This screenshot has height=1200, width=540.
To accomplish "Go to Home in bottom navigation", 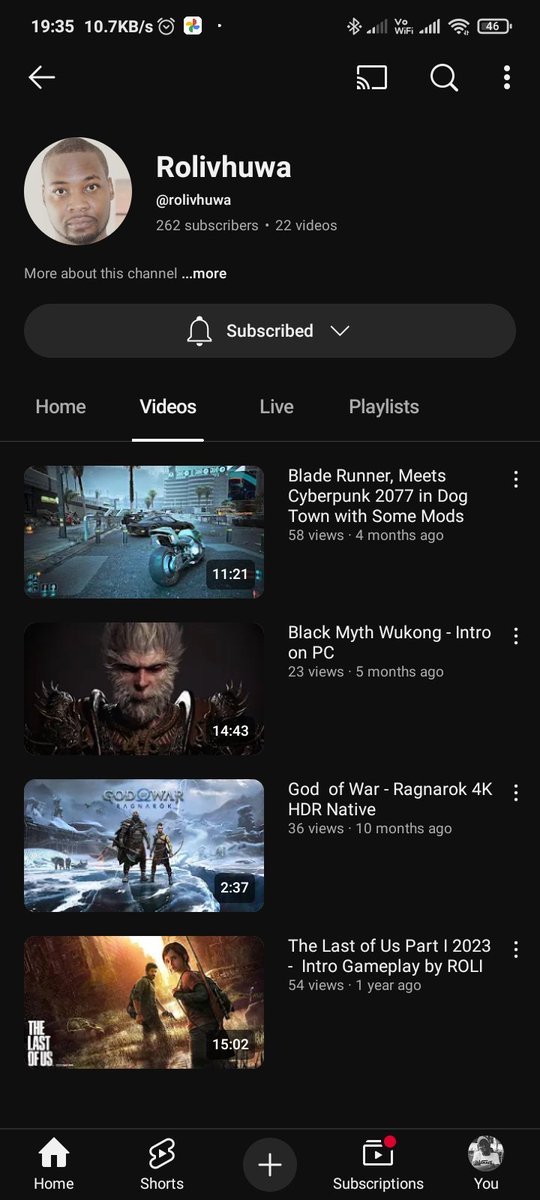I will coord(54,1166).
